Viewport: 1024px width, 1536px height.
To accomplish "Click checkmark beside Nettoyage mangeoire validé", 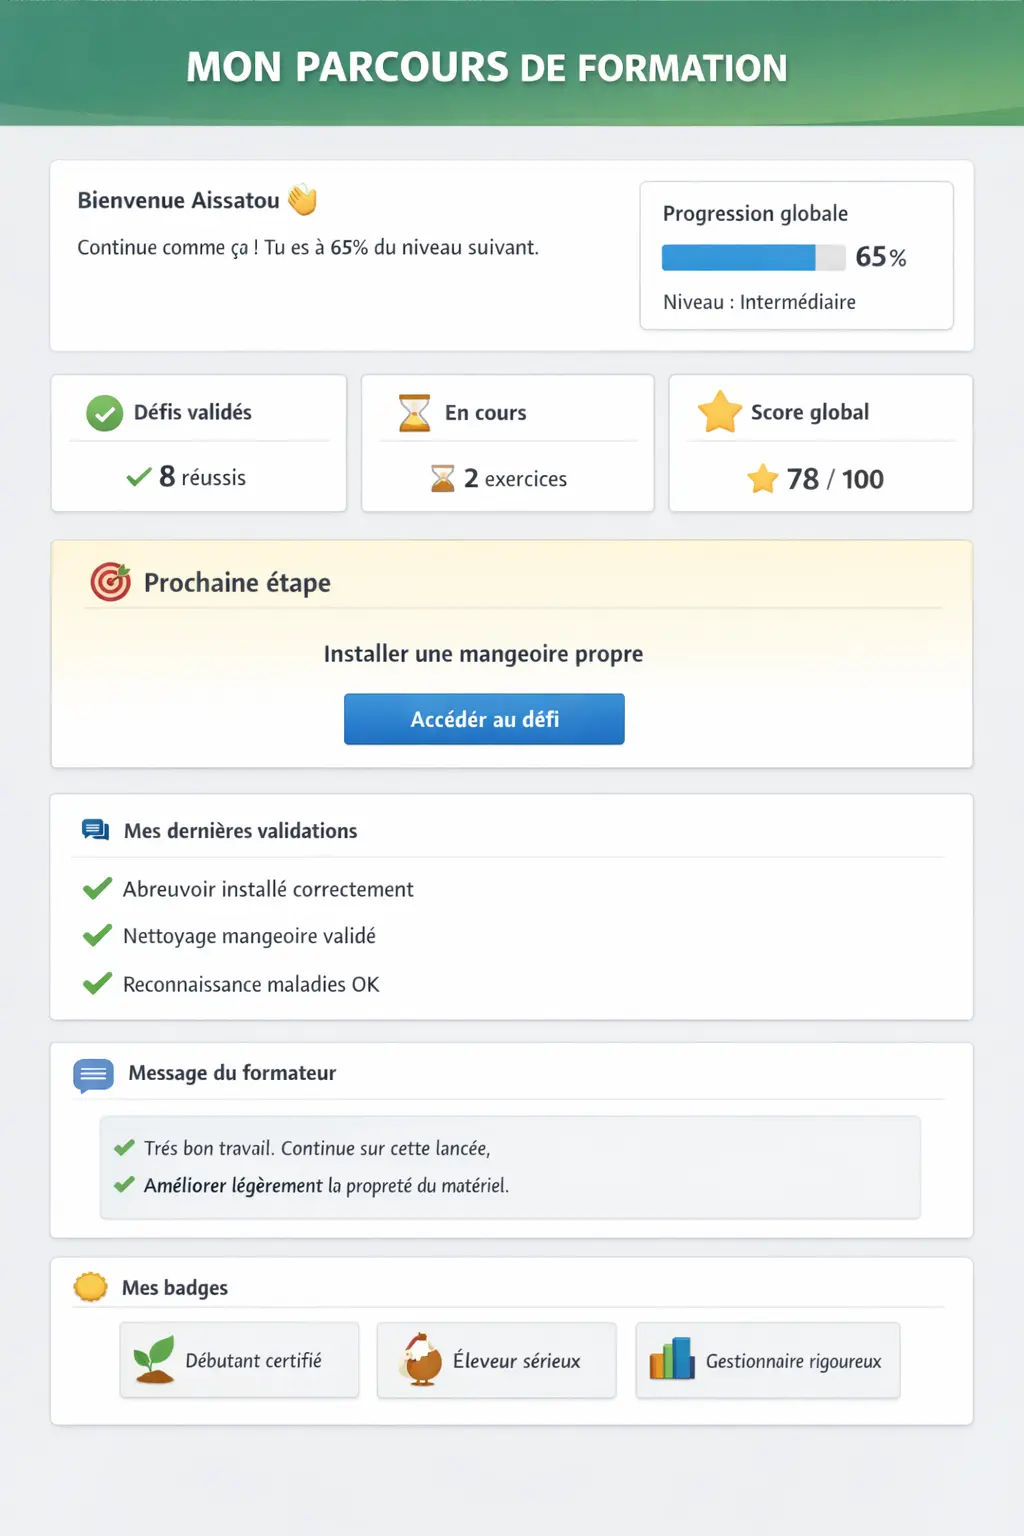I will pos(97,936).
